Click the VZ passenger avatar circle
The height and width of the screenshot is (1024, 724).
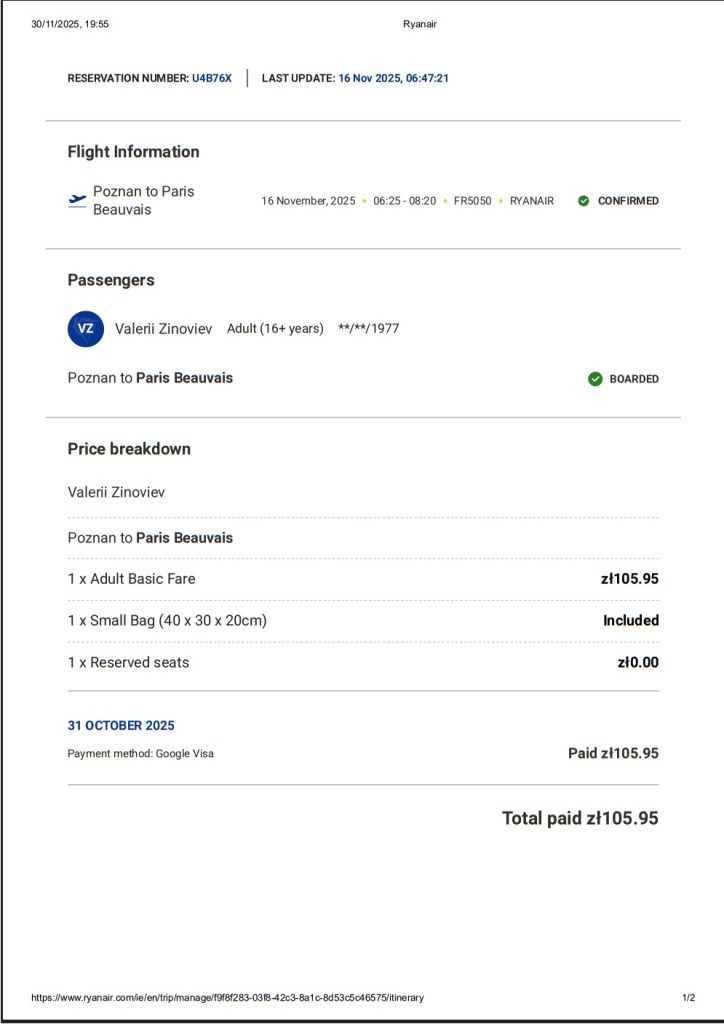[86, 328]
